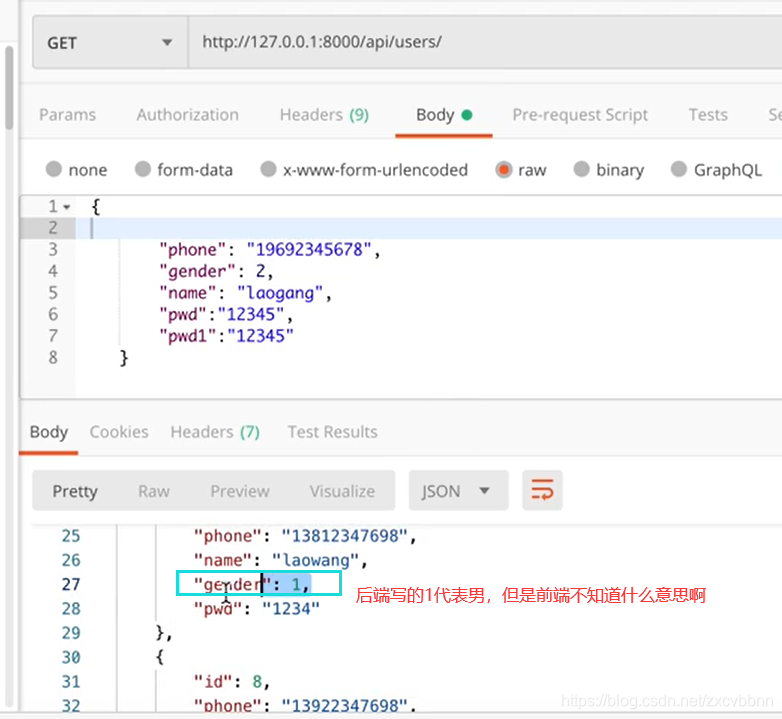Click editor line 2 in request body
The image size is (782, 719).
pyautogui.click(x=429, y=228)
